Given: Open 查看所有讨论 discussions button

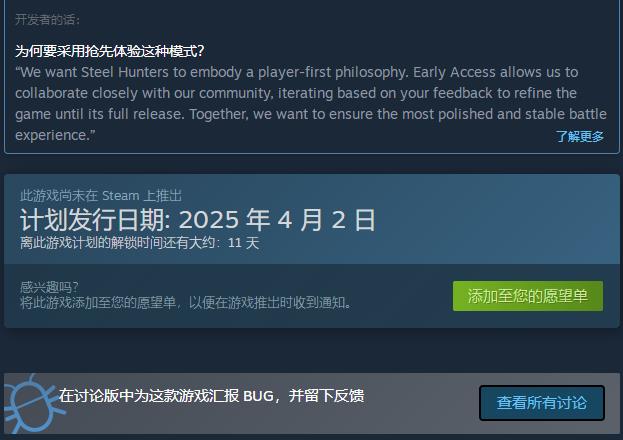Looking at the screenshot, I should [542, 403].
